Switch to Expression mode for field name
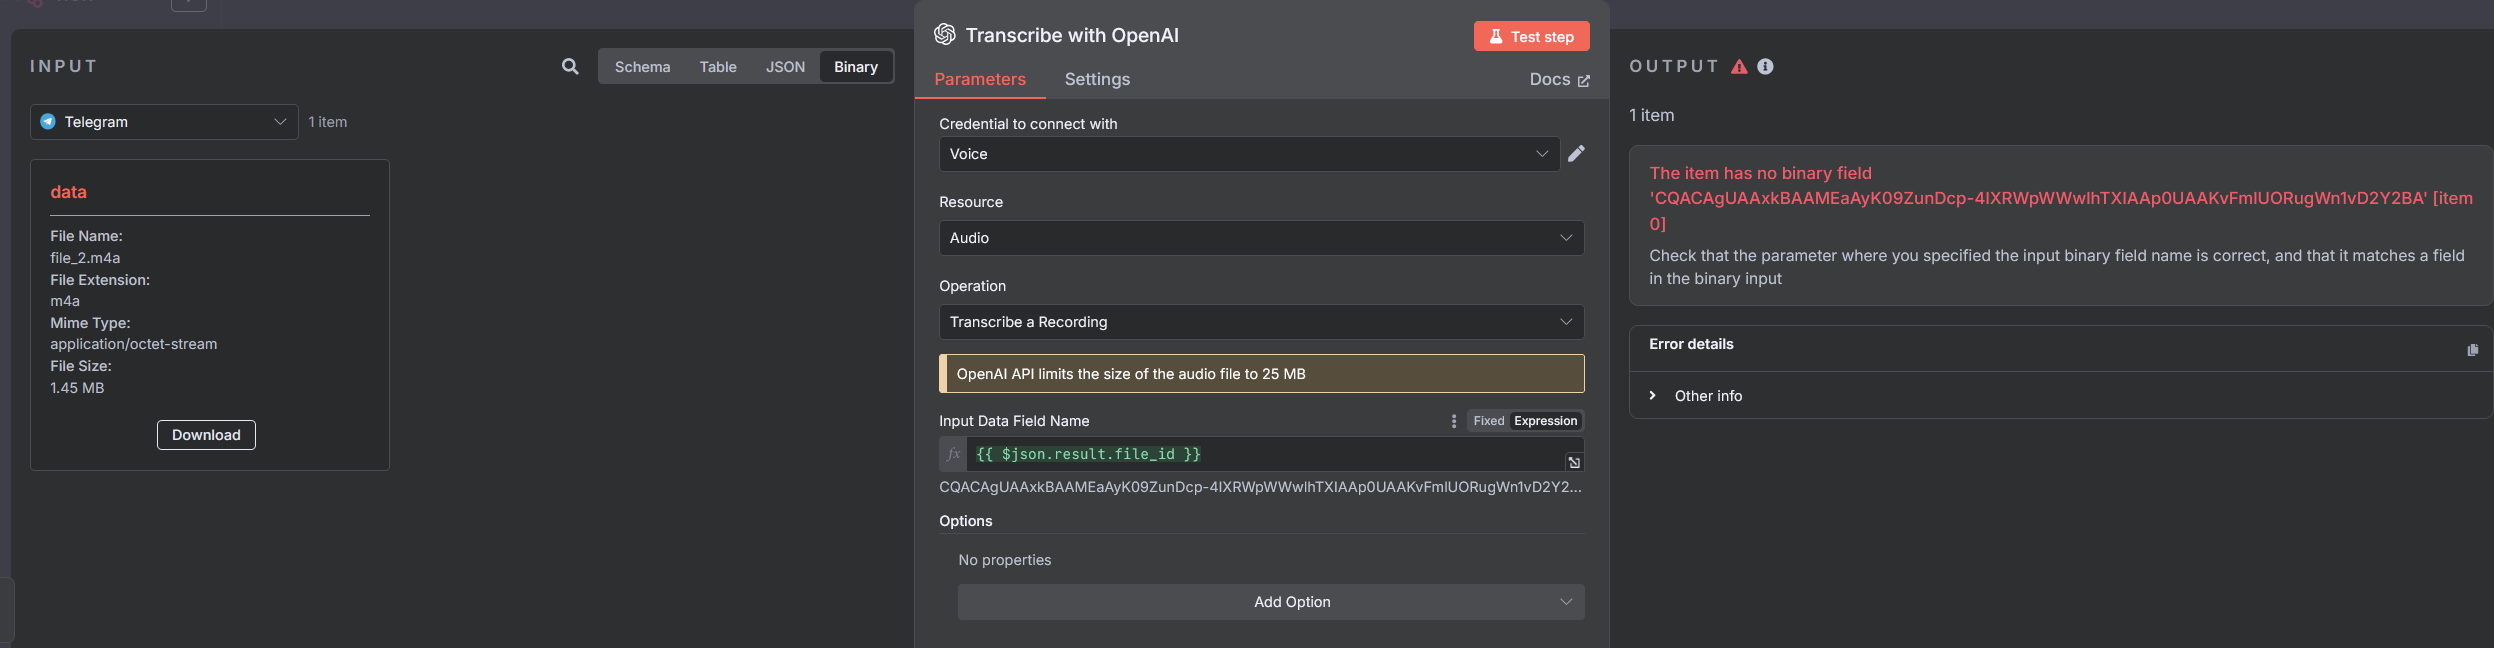Viewport: 2494px width, 648px height. (x=1545, y=421)
